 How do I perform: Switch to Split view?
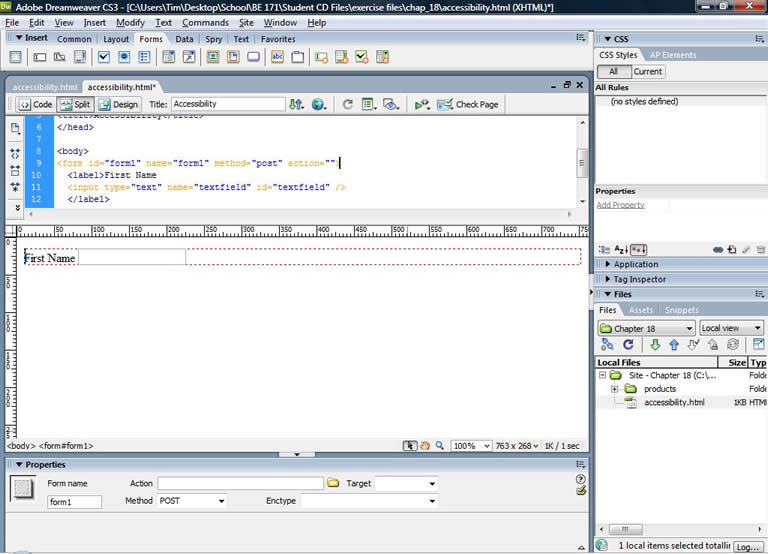75,104
